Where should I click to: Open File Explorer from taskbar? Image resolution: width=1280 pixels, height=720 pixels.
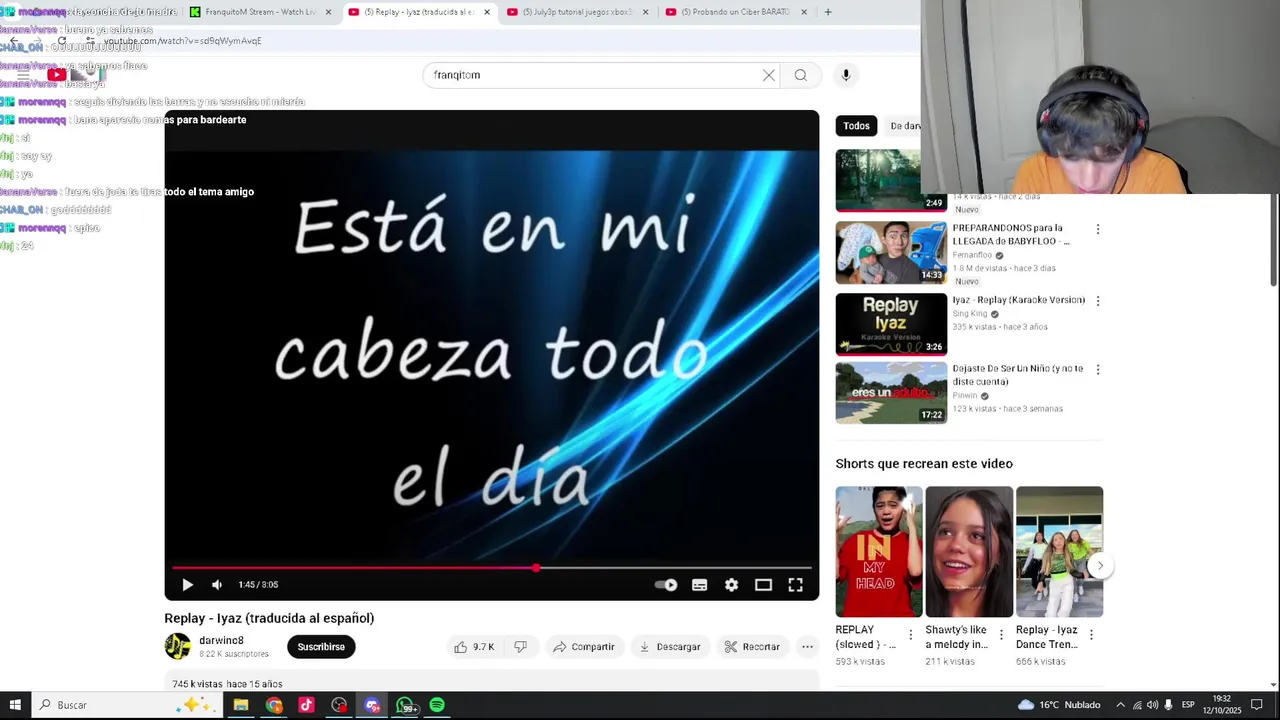241,705
